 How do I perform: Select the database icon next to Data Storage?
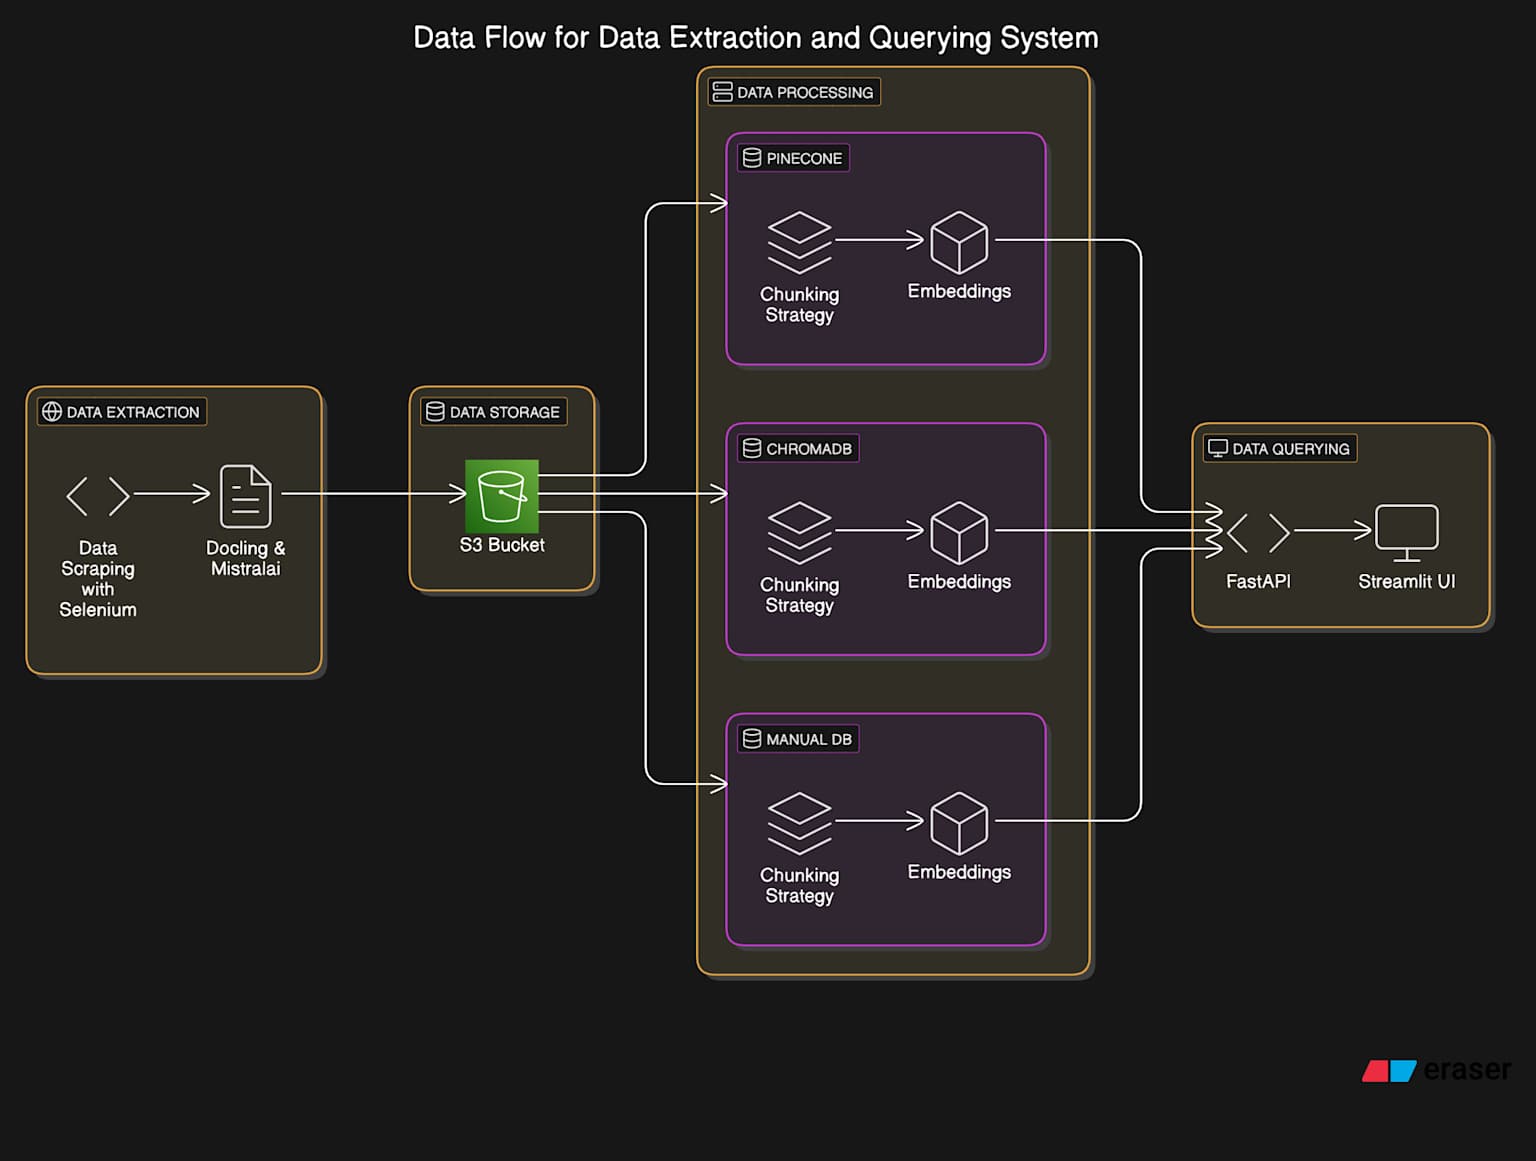click(435, 412)
